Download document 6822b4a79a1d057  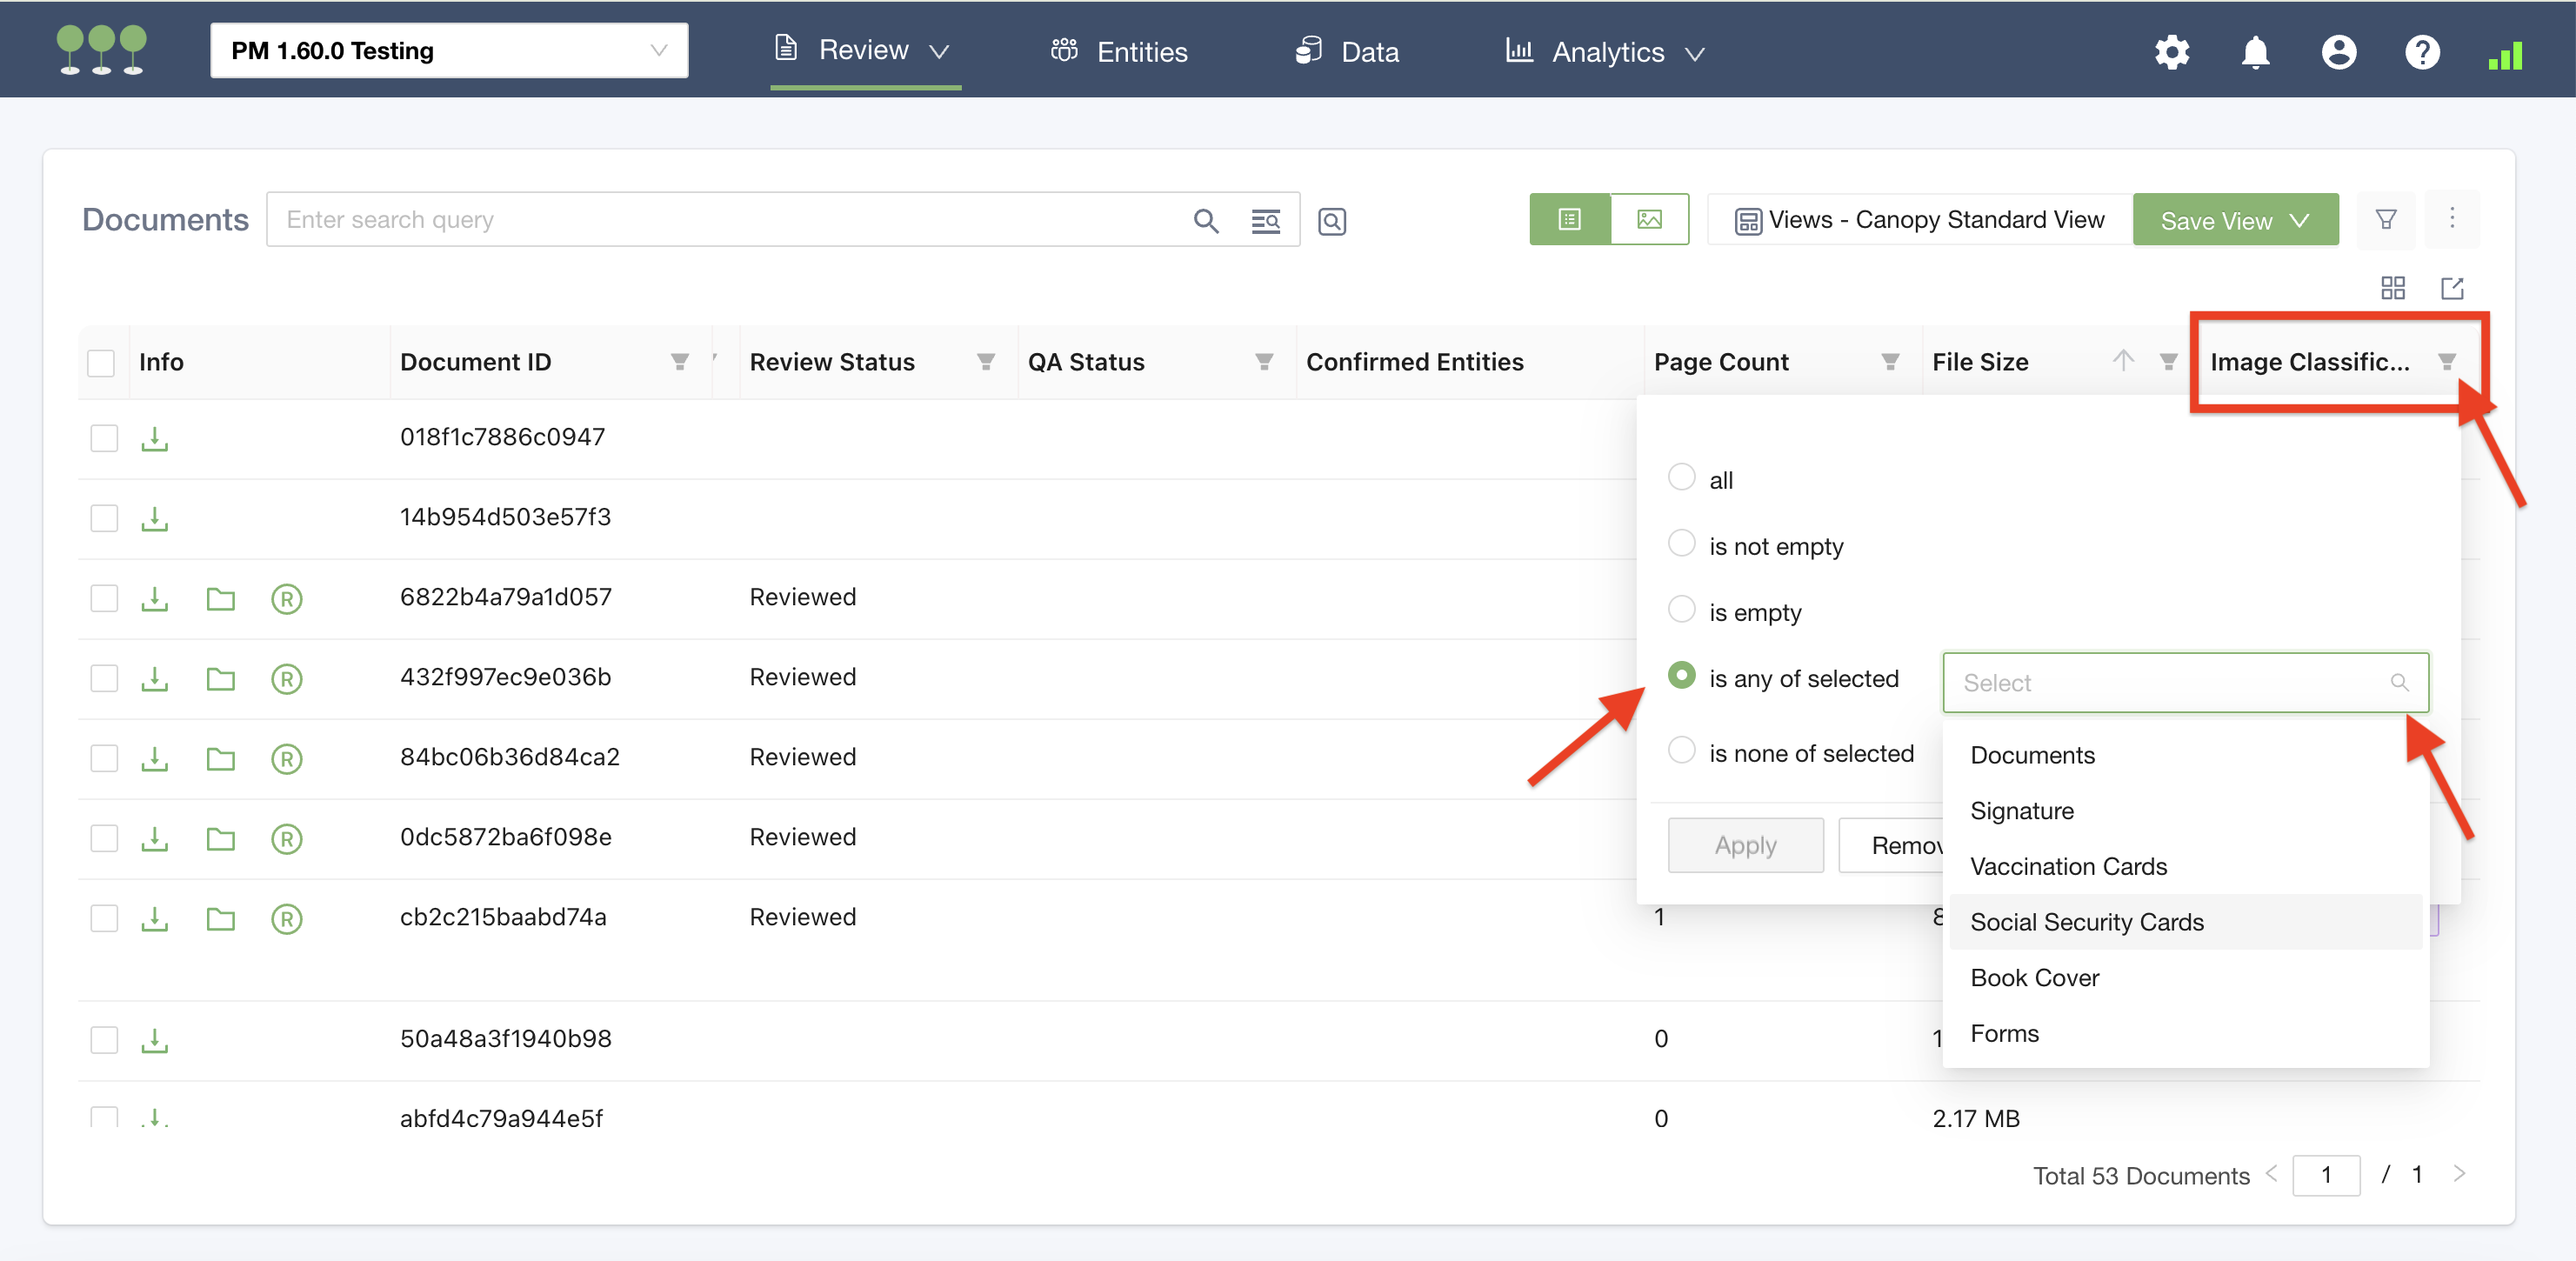tap(154, 598)
